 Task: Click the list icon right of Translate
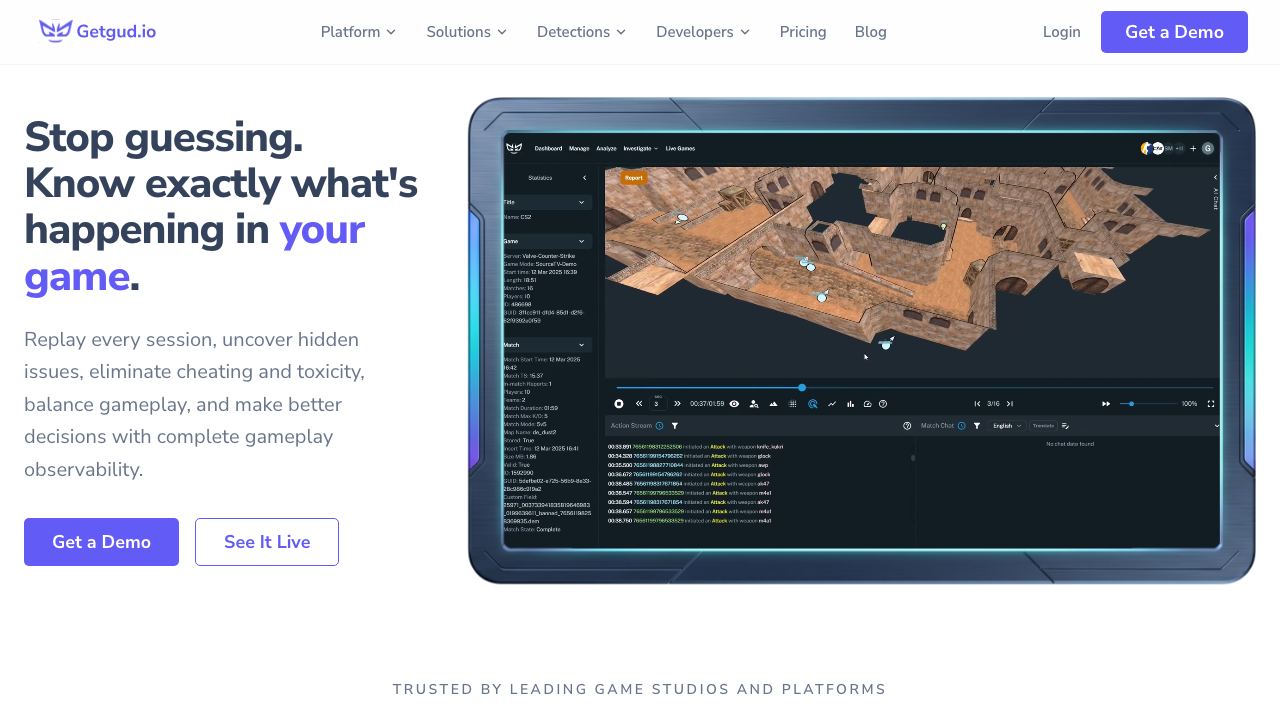1065,426
